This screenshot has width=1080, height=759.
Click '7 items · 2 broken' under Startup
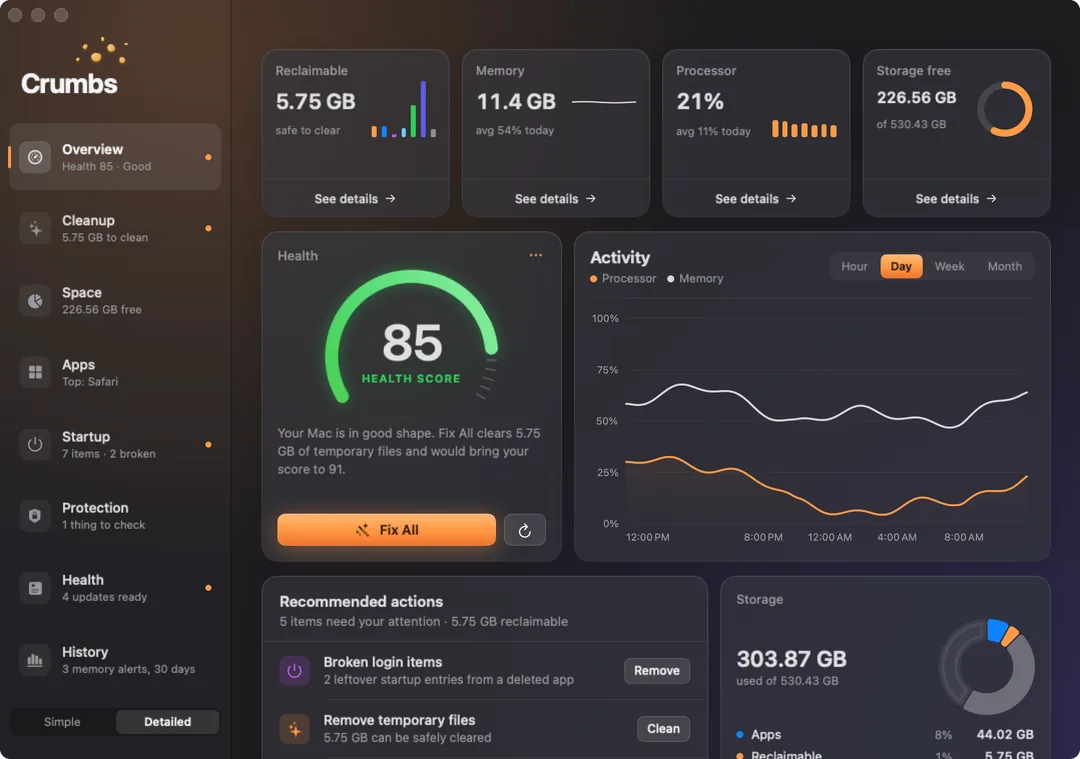[x=109, y=454]
